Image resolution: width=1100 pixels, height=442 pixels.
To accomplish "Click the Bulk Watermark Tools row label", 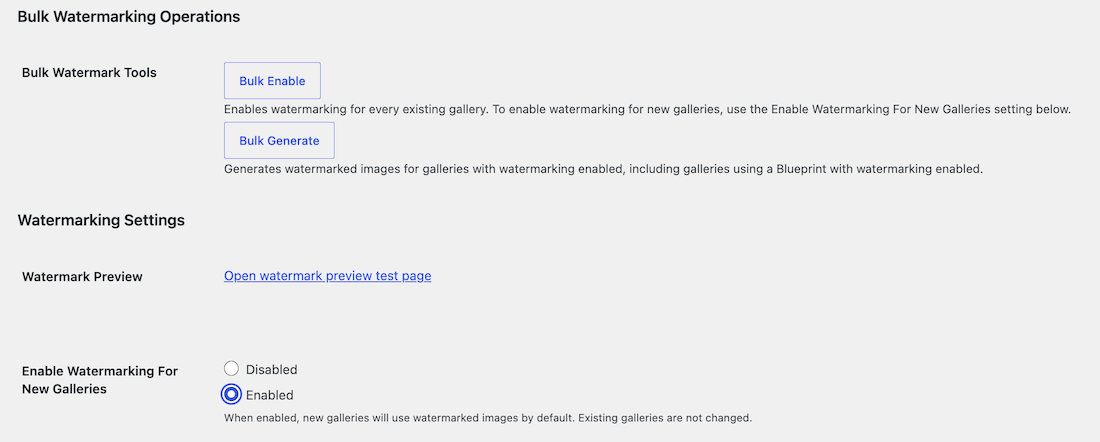I will 89,73.
